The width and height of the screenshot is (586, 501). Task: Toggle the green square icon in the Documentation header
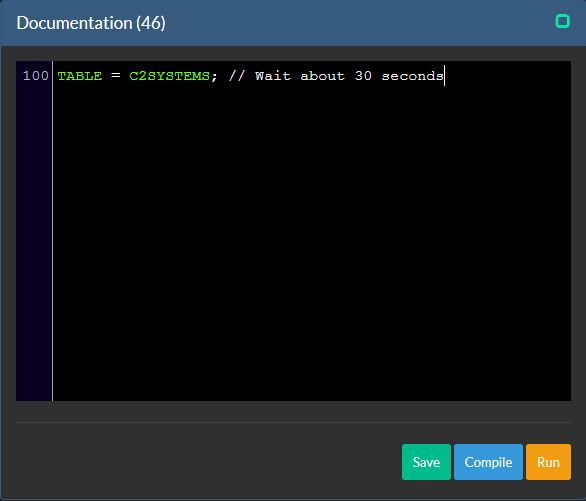point(562,21)
